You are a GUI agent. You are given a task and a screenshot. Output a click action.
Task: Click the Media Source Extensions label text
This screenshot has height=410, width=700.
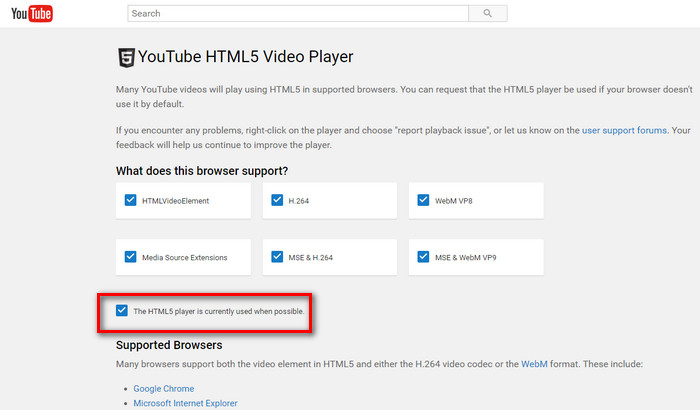[184, 258]
